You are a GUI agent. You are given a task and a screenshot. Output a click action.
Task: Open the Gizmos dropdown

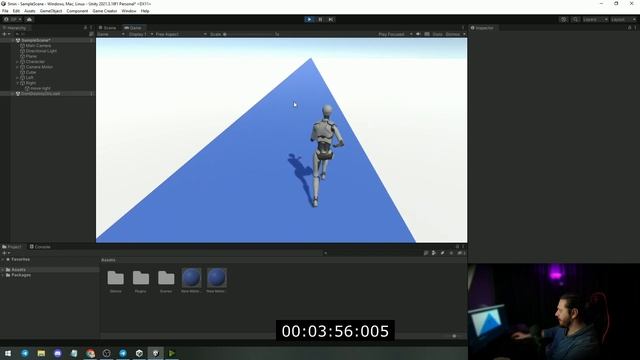click(455, 34)
